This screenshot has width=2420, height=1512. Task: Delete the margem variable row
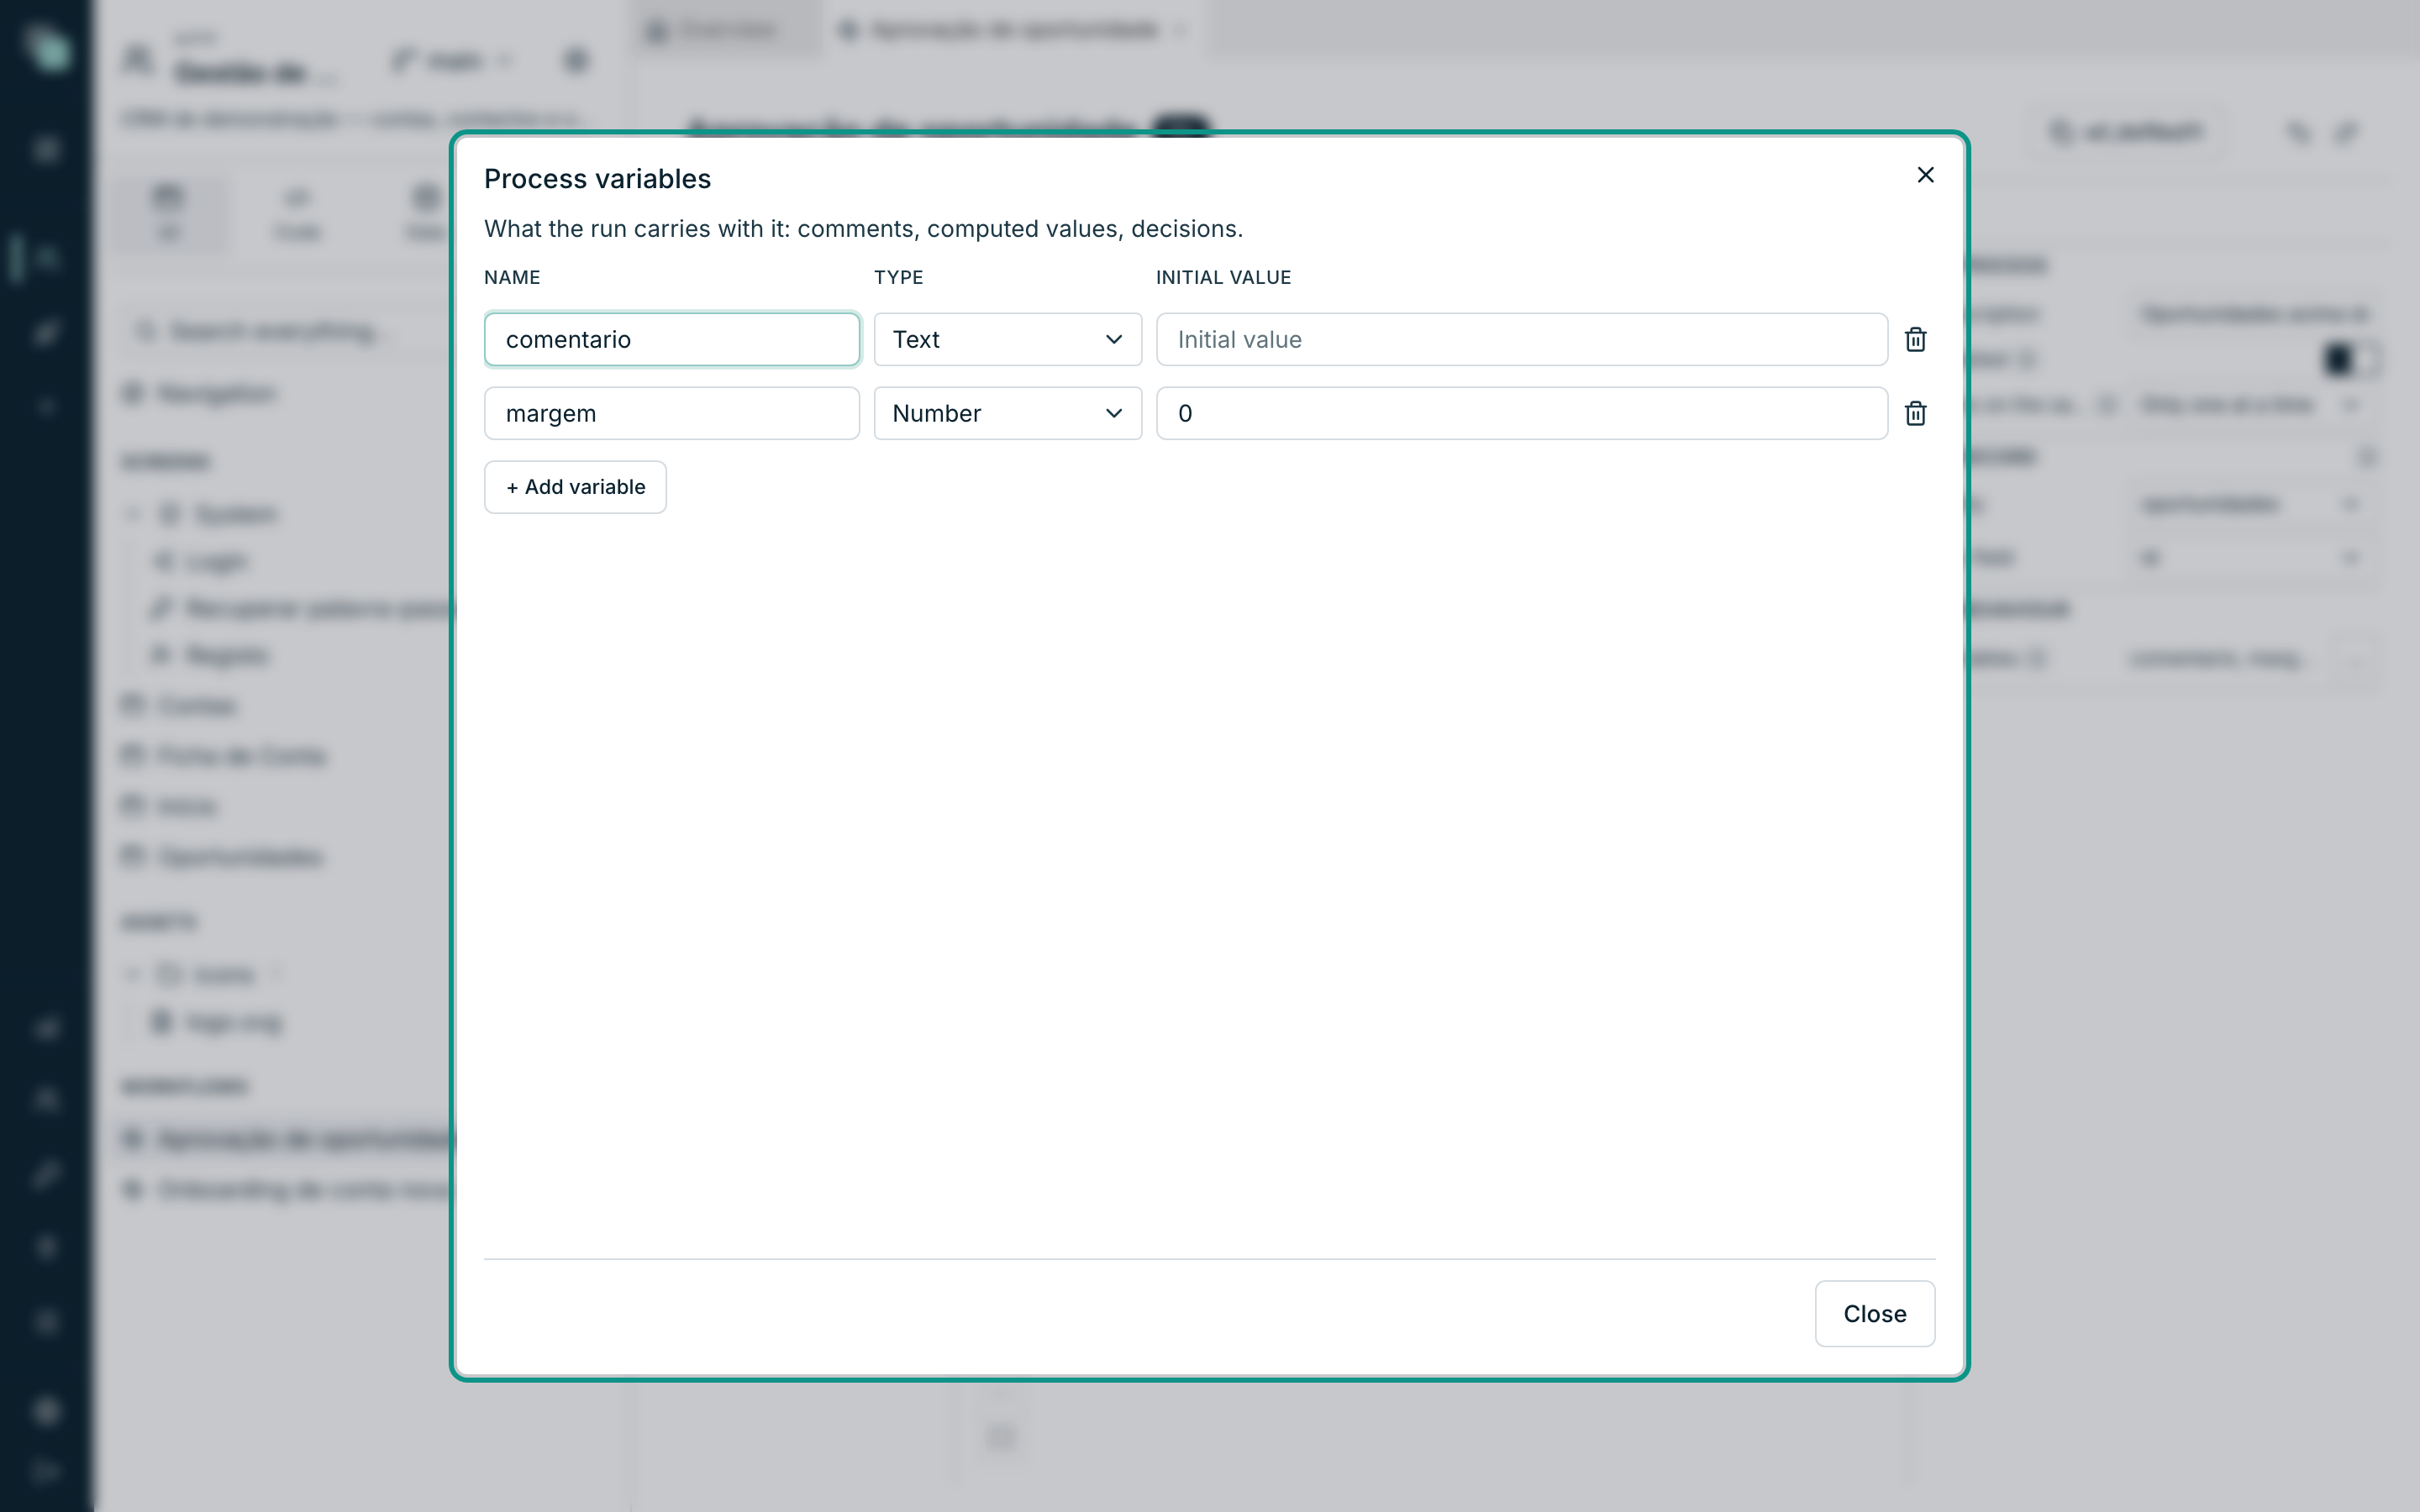point(1915,413)
